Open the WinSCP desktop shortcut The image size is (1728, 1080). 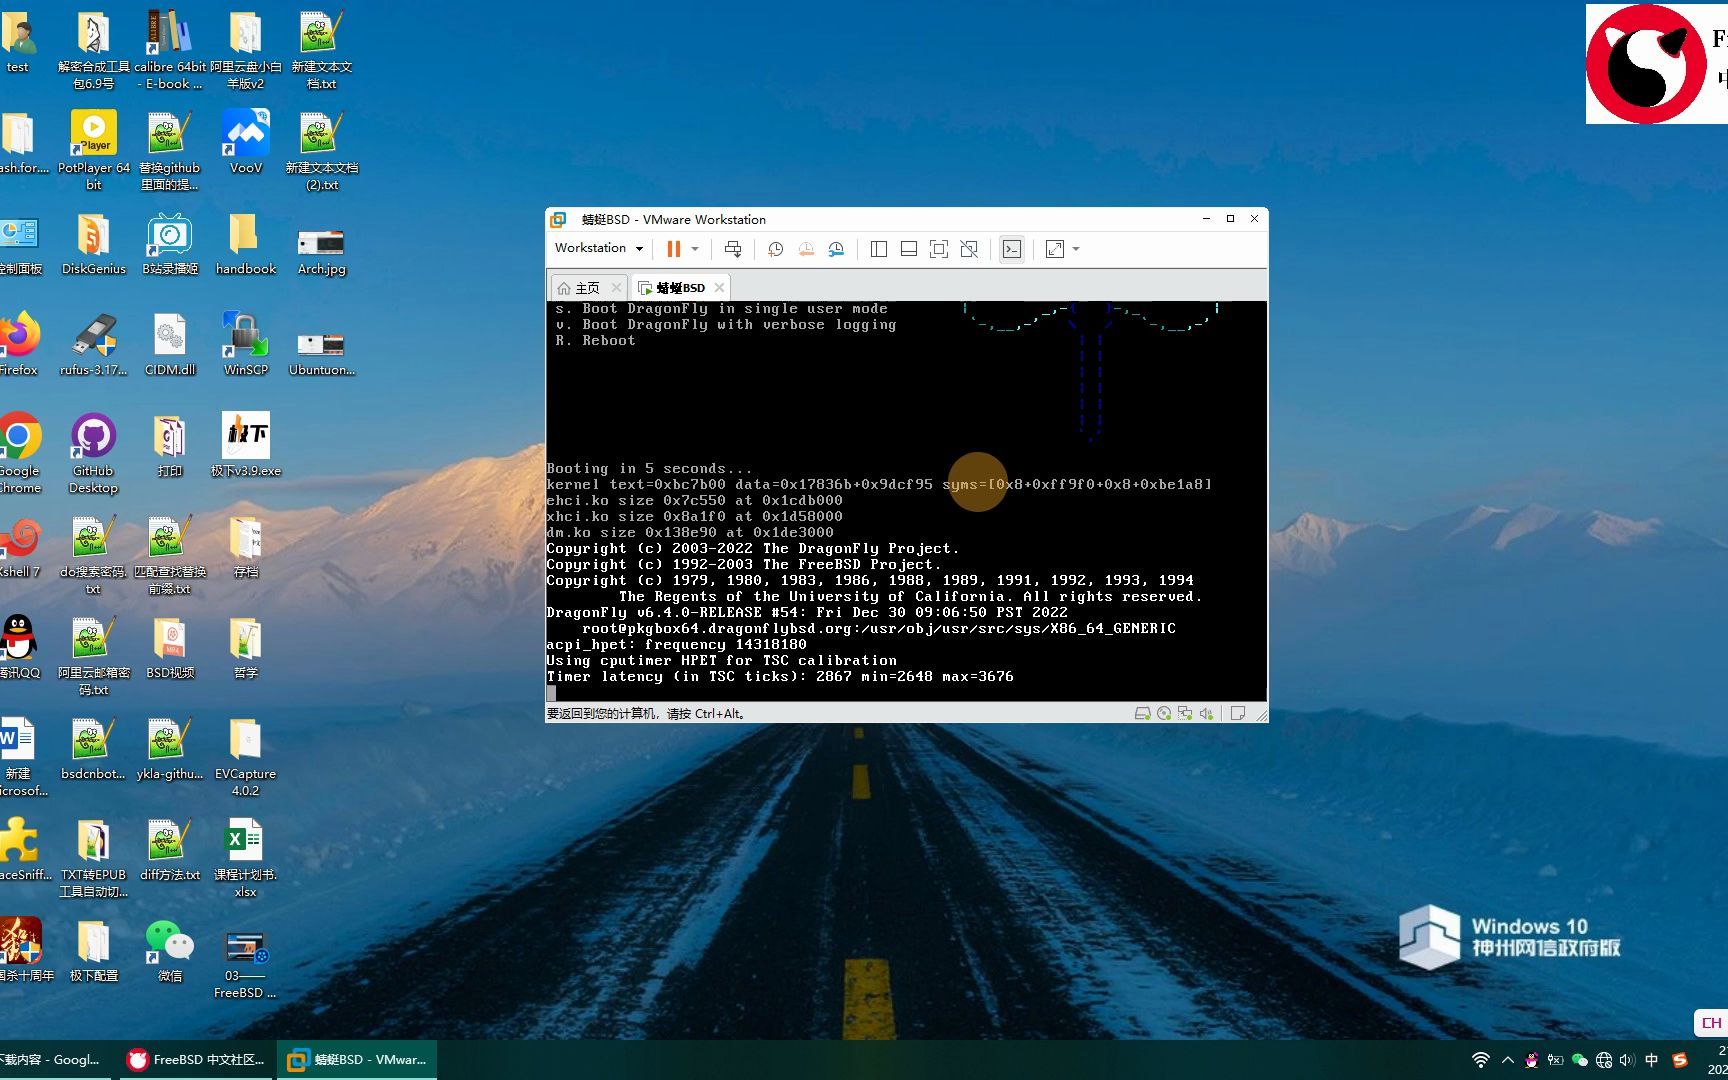(x=246, y=344)
